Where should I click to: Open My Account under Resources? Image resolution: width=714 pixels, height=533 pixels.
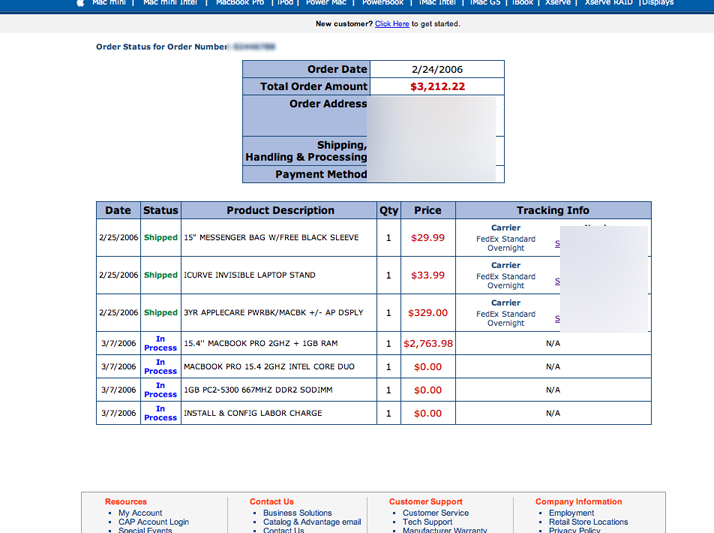coord(140,513)
